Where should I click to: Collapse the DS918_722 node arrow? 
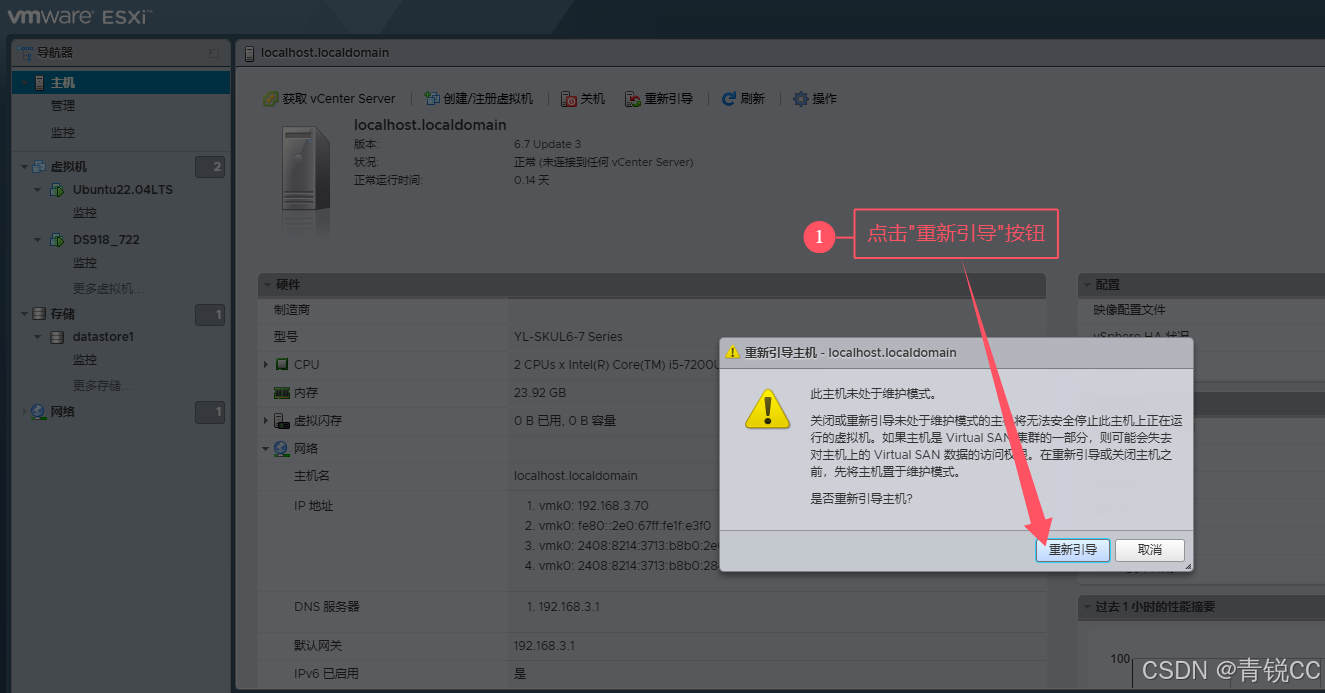click(38, 240)
